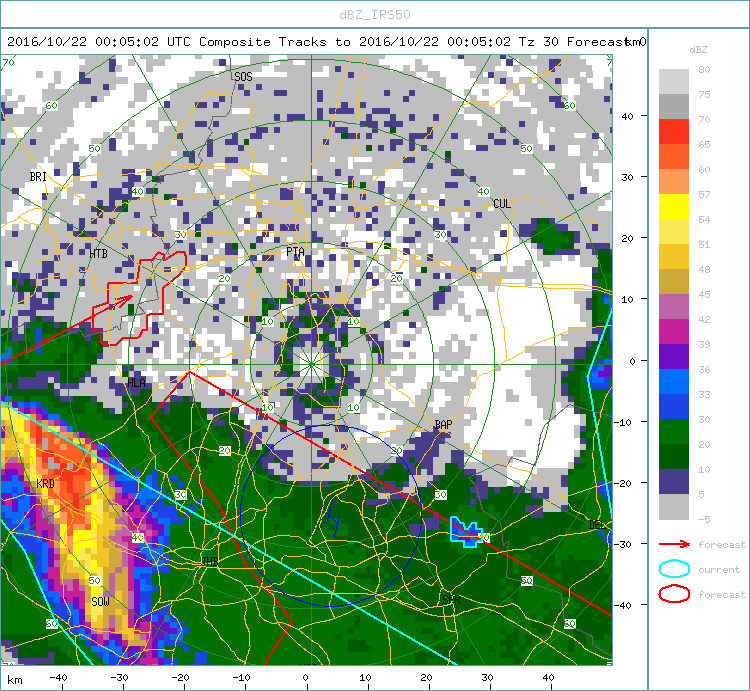Screen dimensions: 750x691
Task: Click the SPR station label
Action: [451, 599]
